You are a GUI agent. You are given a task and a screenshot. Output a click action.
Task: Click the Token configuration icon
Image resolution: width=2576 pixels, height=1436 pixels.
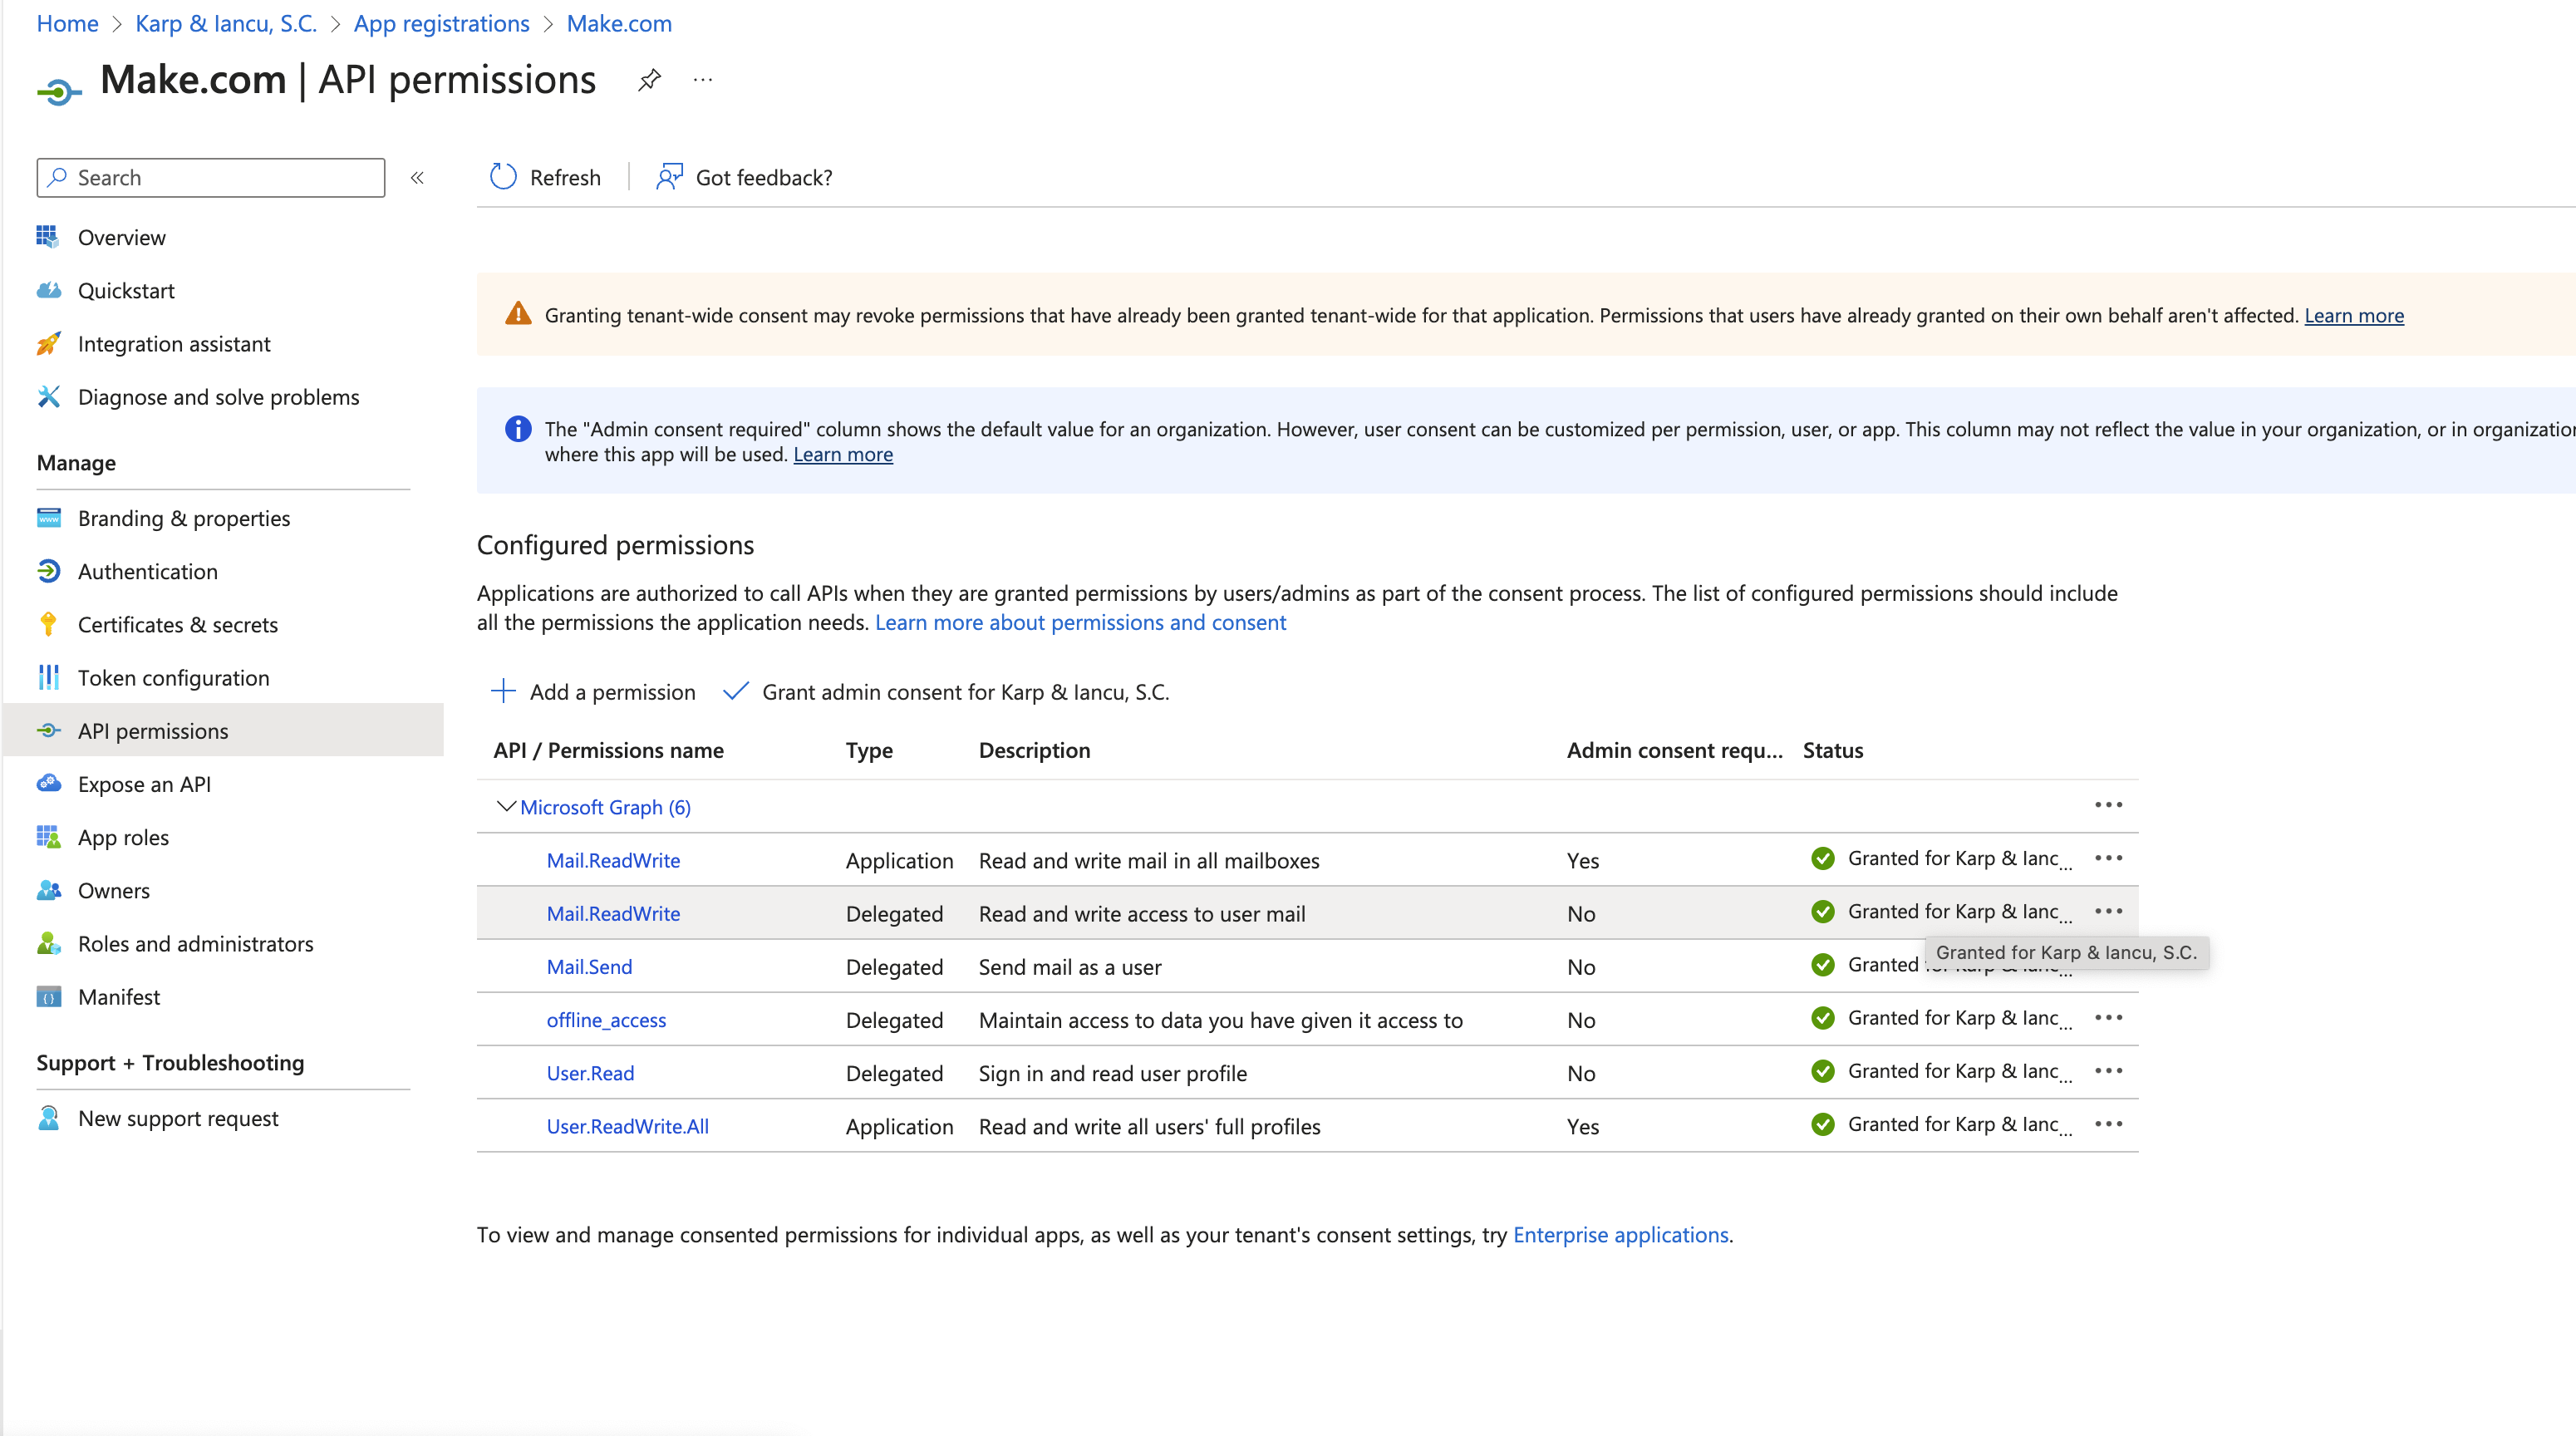pos(48,677)
